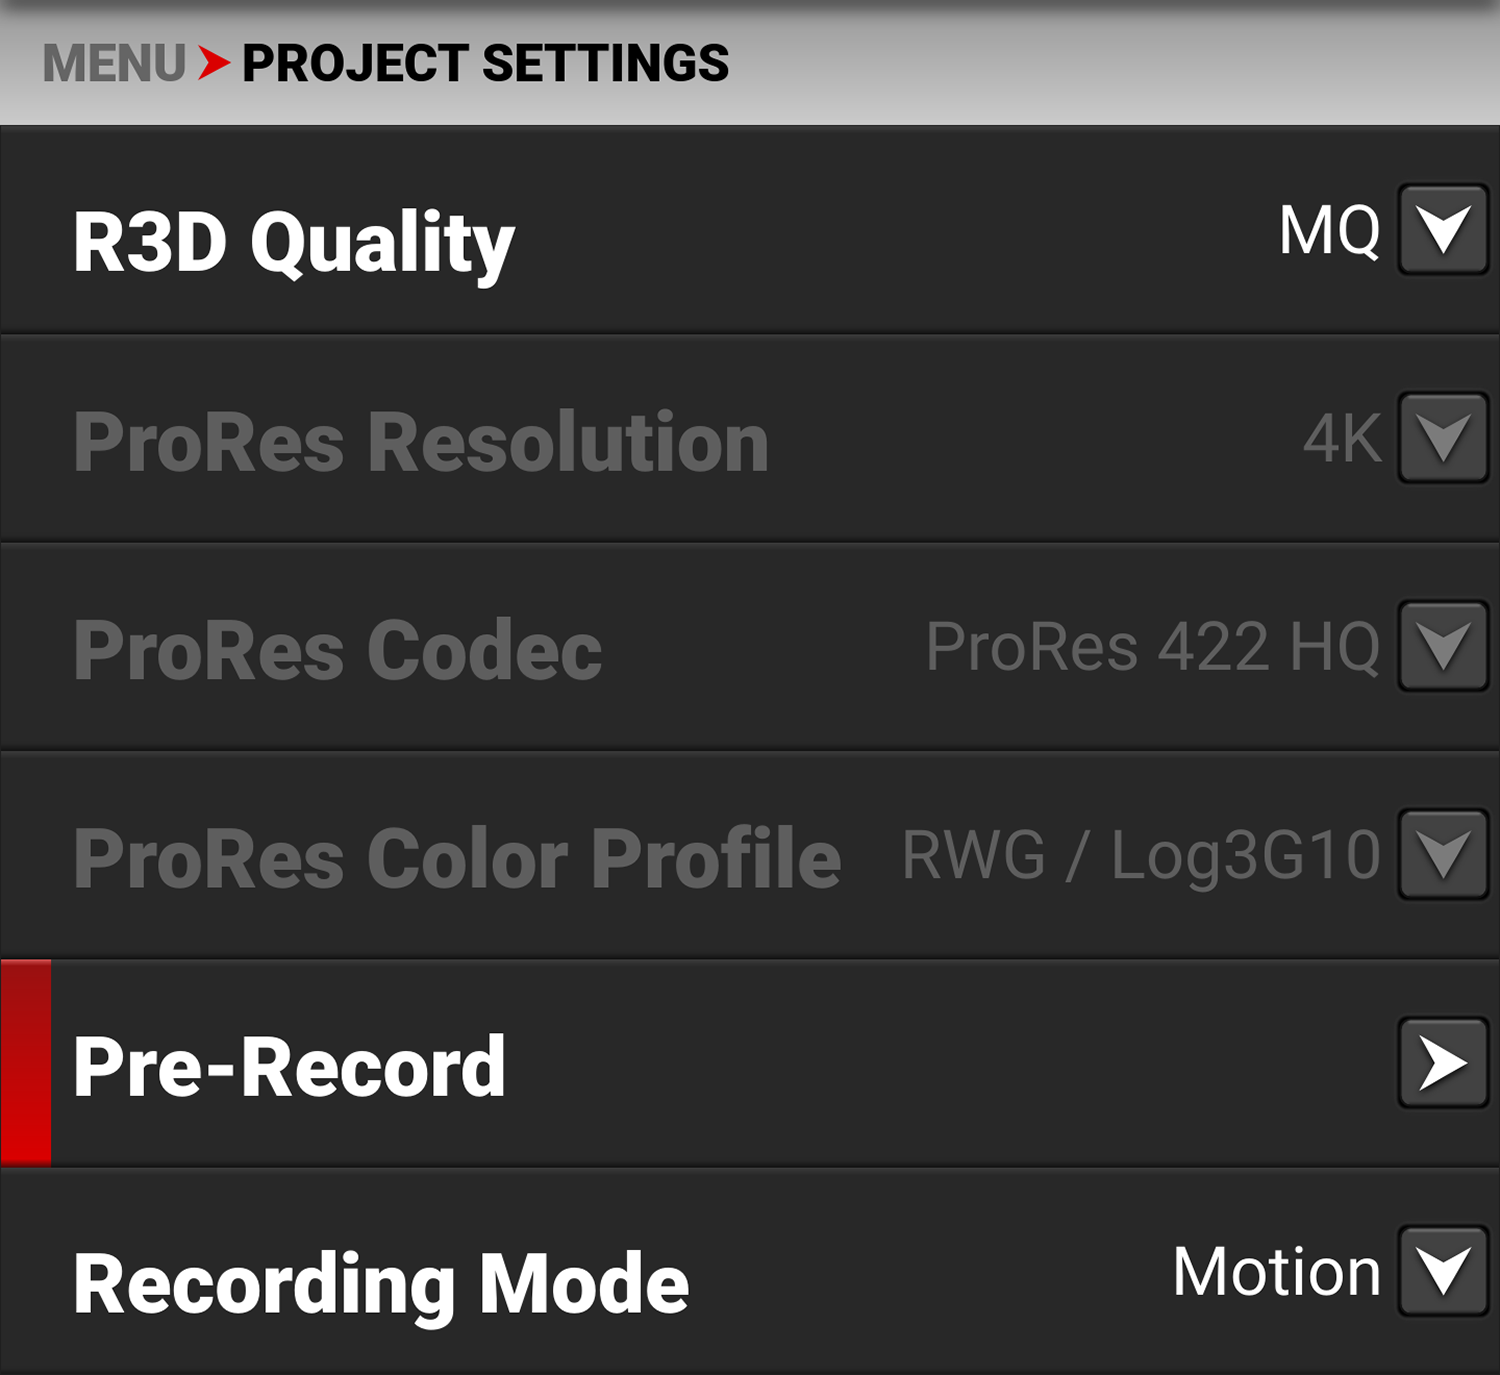Open Pre-Record submenu with right arrow
The image size is (1500, 1375).
tap(1443, 1063)
